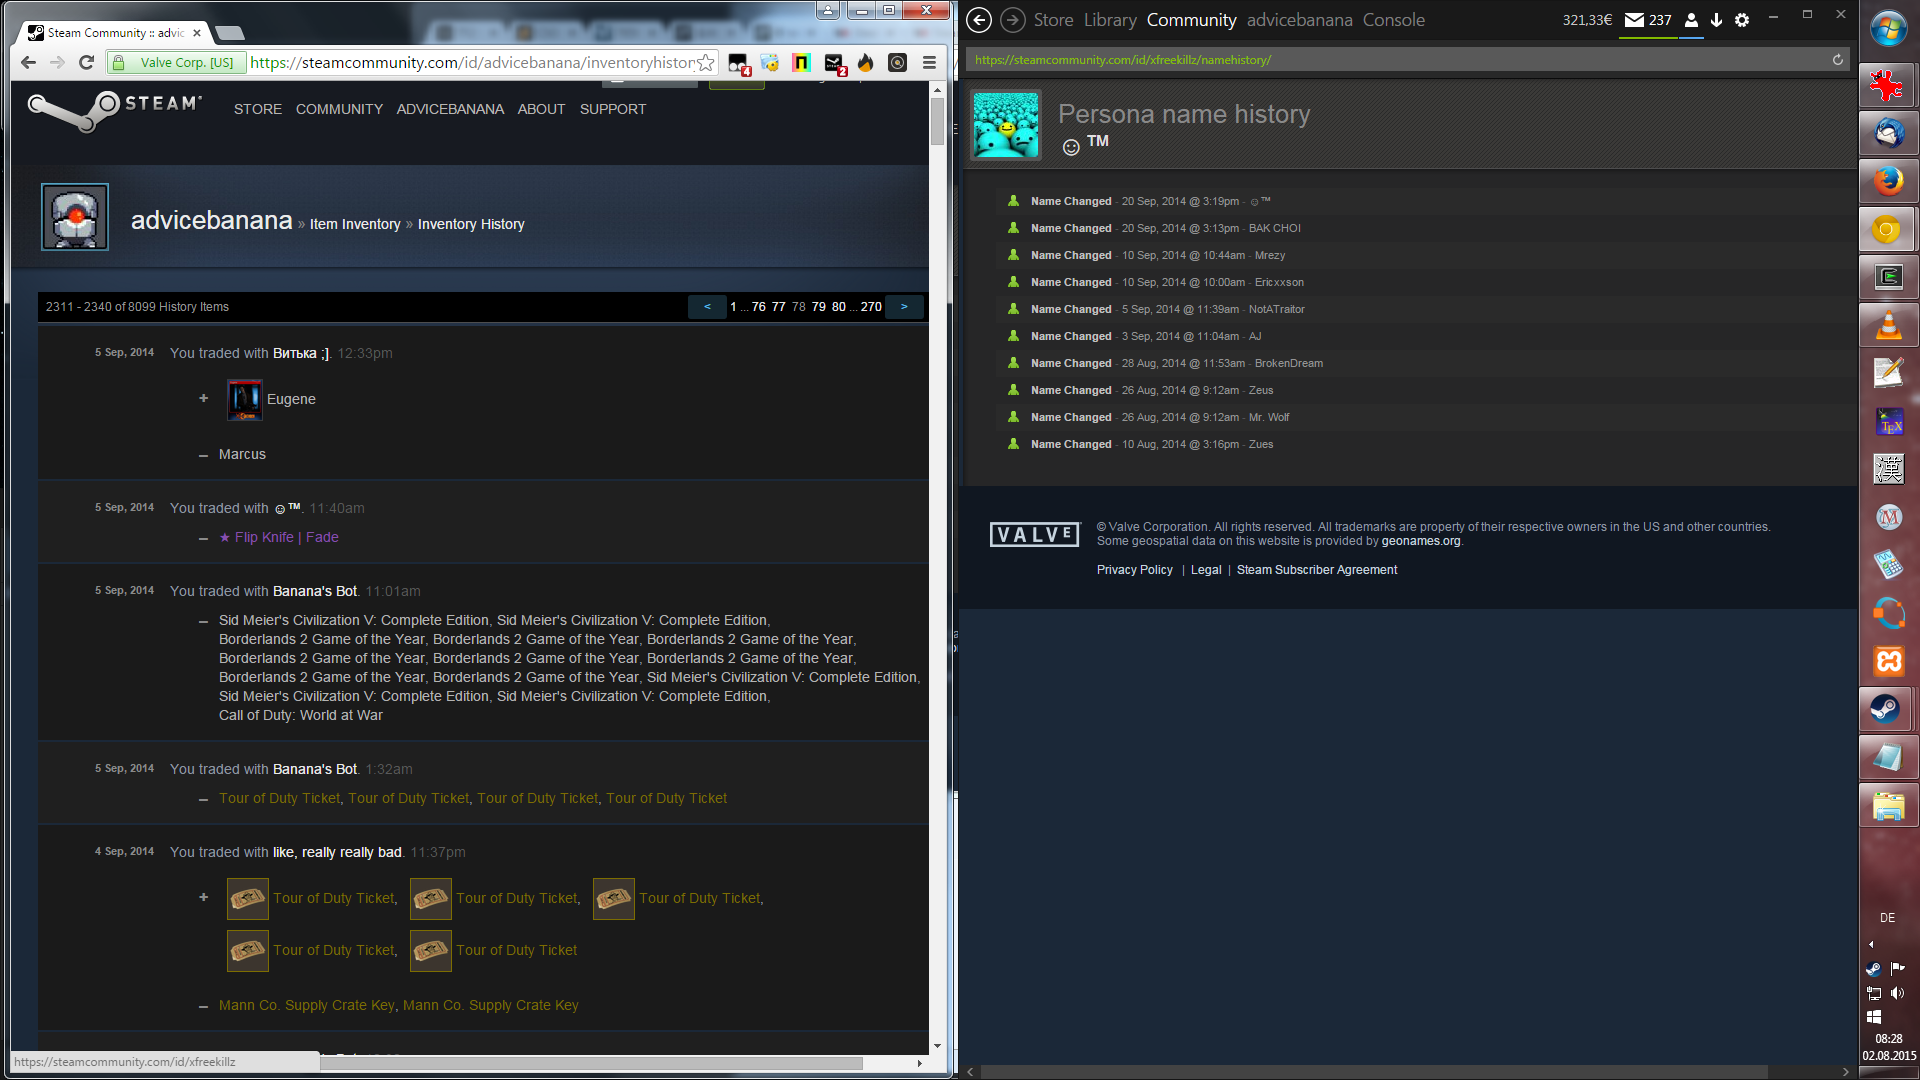Open VLC from the taskbar

coord(1887,326)
